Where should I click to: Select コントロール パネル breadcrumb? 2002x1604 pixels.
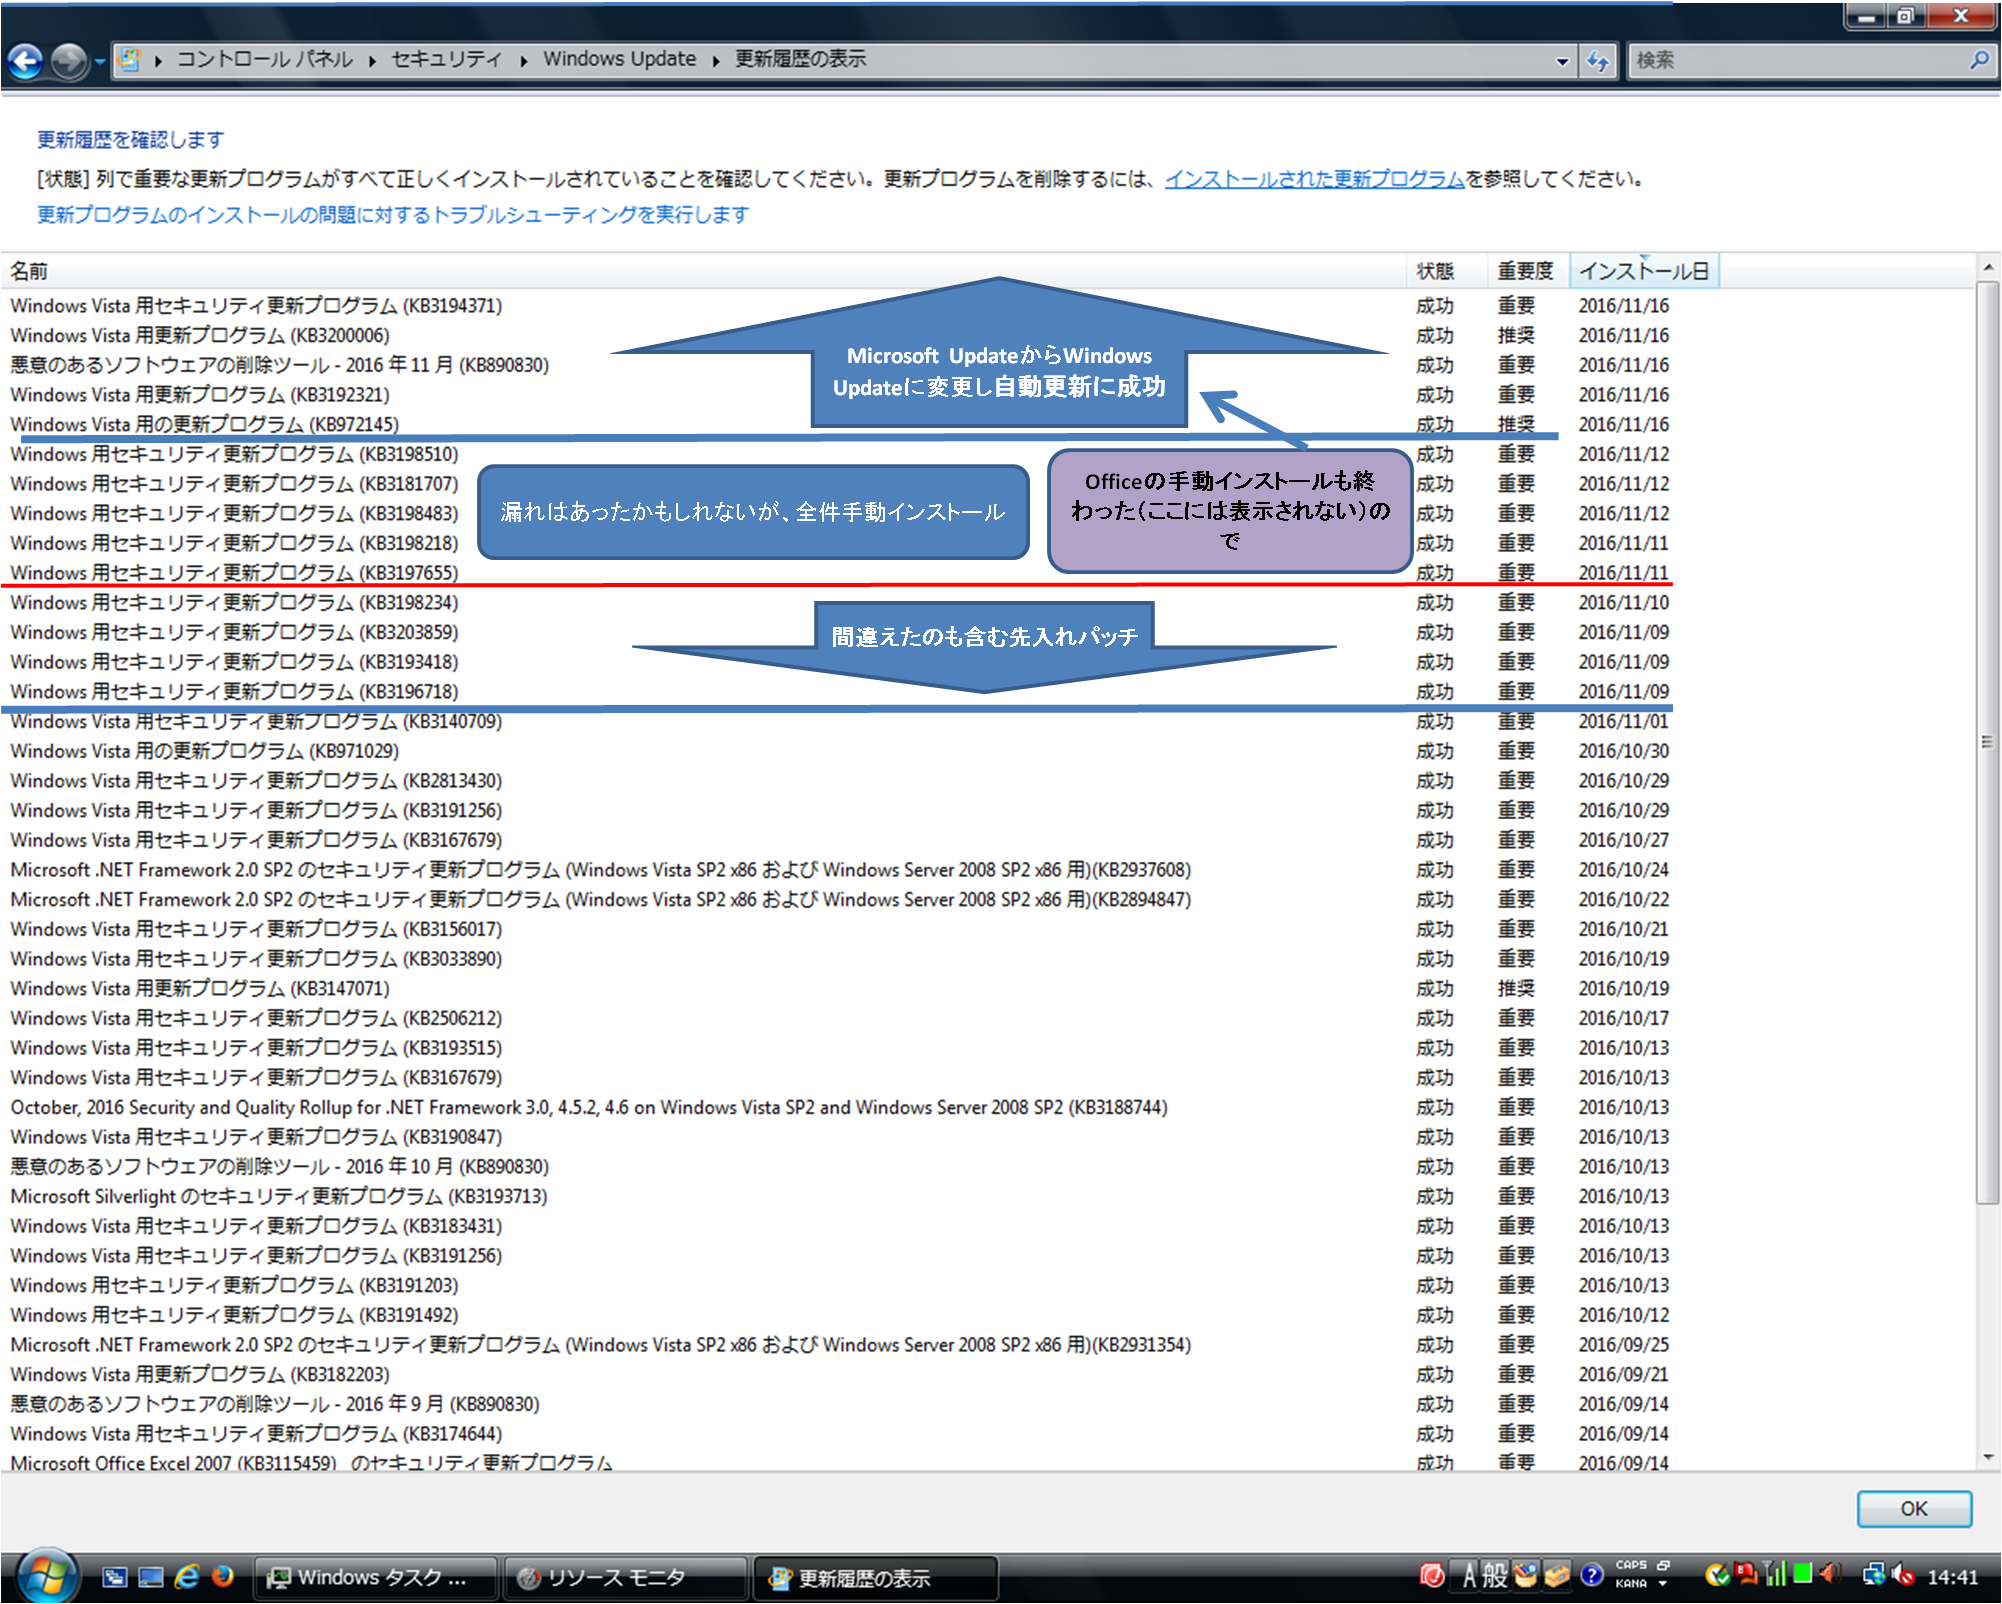coord(265,59)
